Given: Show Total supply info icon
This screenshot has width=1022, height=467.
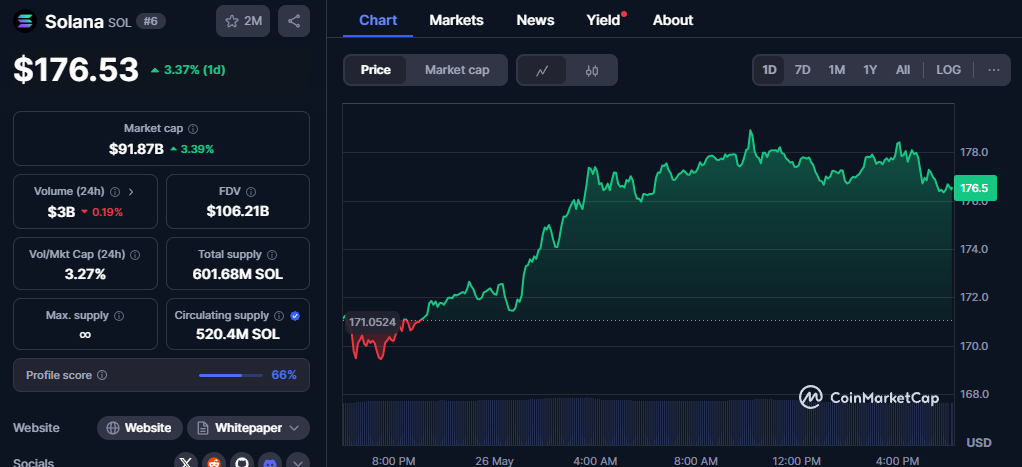Looking at the screenshot, I should click(272, 254).
